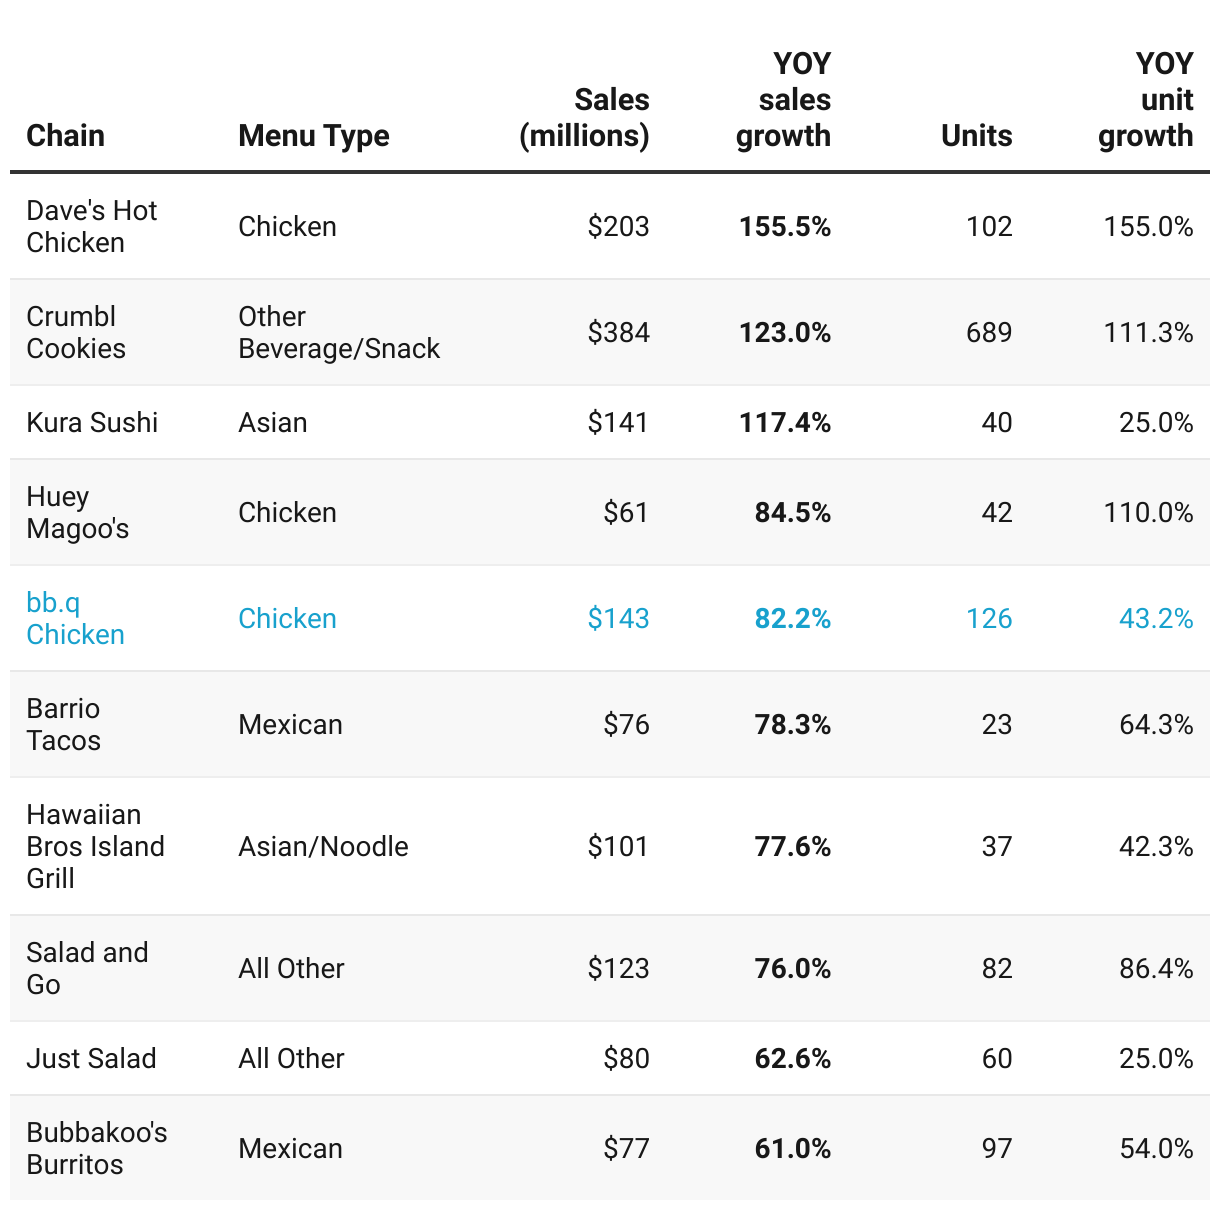This screenshot has width=1220, height=1210.
Task: Click the Just Salad chain name
Action: click(91, 1058)
